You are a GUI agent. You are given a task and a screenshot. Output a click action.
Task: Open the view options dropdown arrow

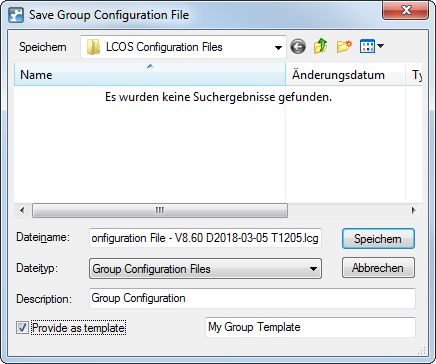point(380,46)
